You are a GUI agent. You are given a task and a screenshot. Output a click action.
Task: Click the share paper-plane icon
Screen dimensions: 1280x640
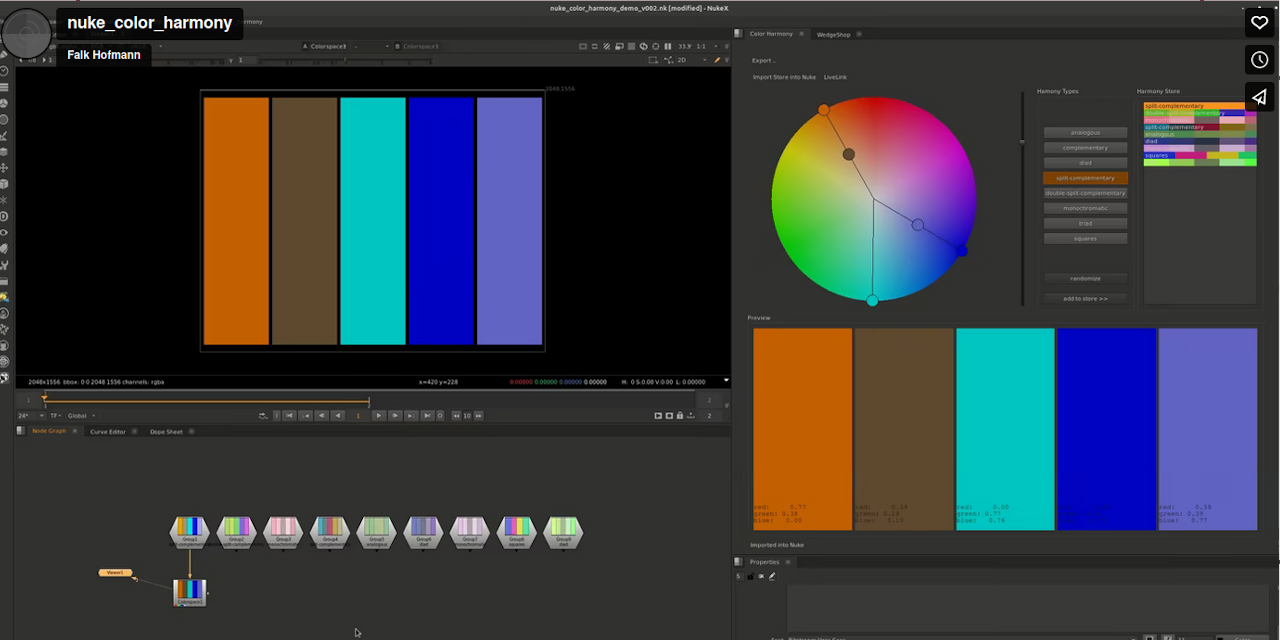[1259, 97]
